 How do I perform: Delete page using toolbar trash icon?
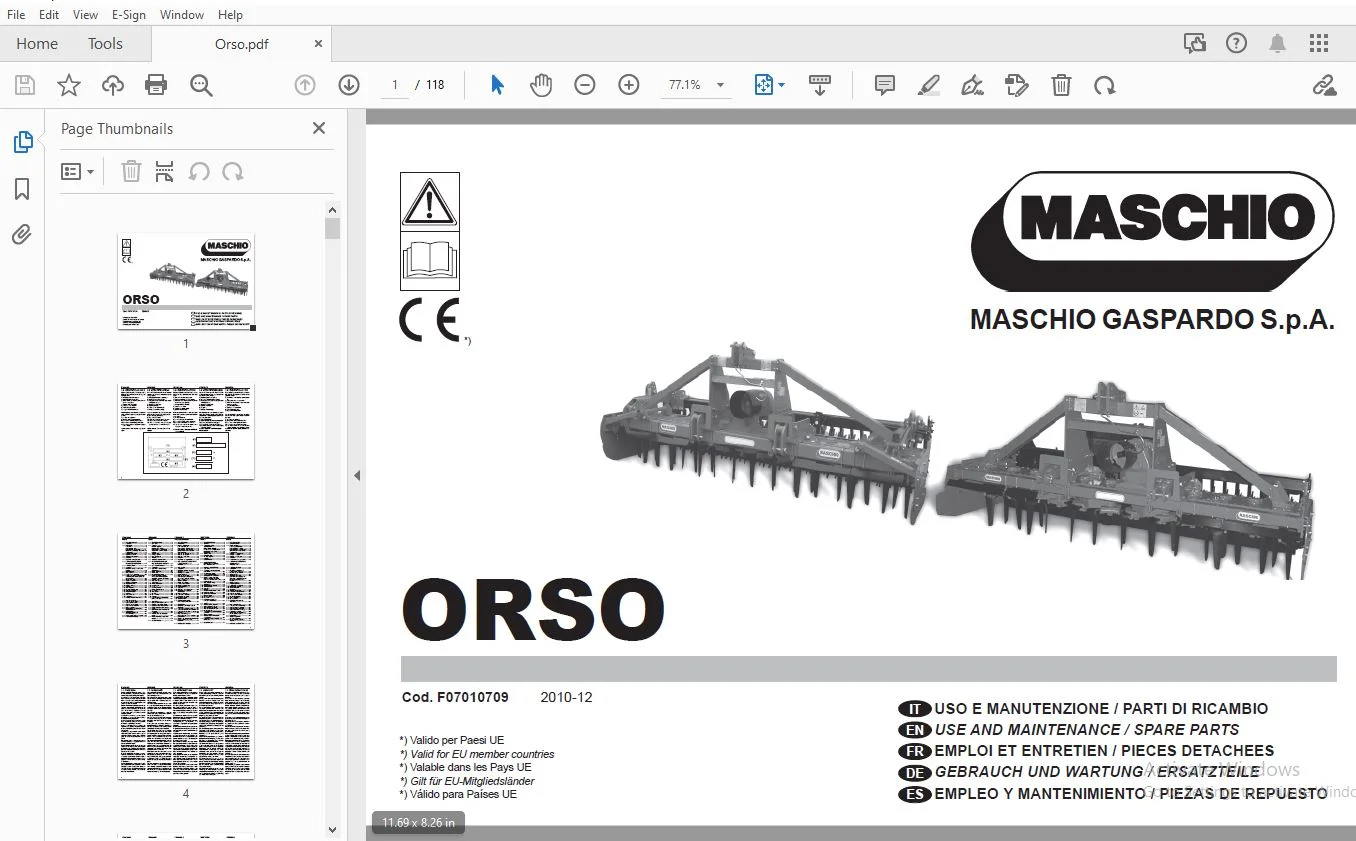point(1061,86)
